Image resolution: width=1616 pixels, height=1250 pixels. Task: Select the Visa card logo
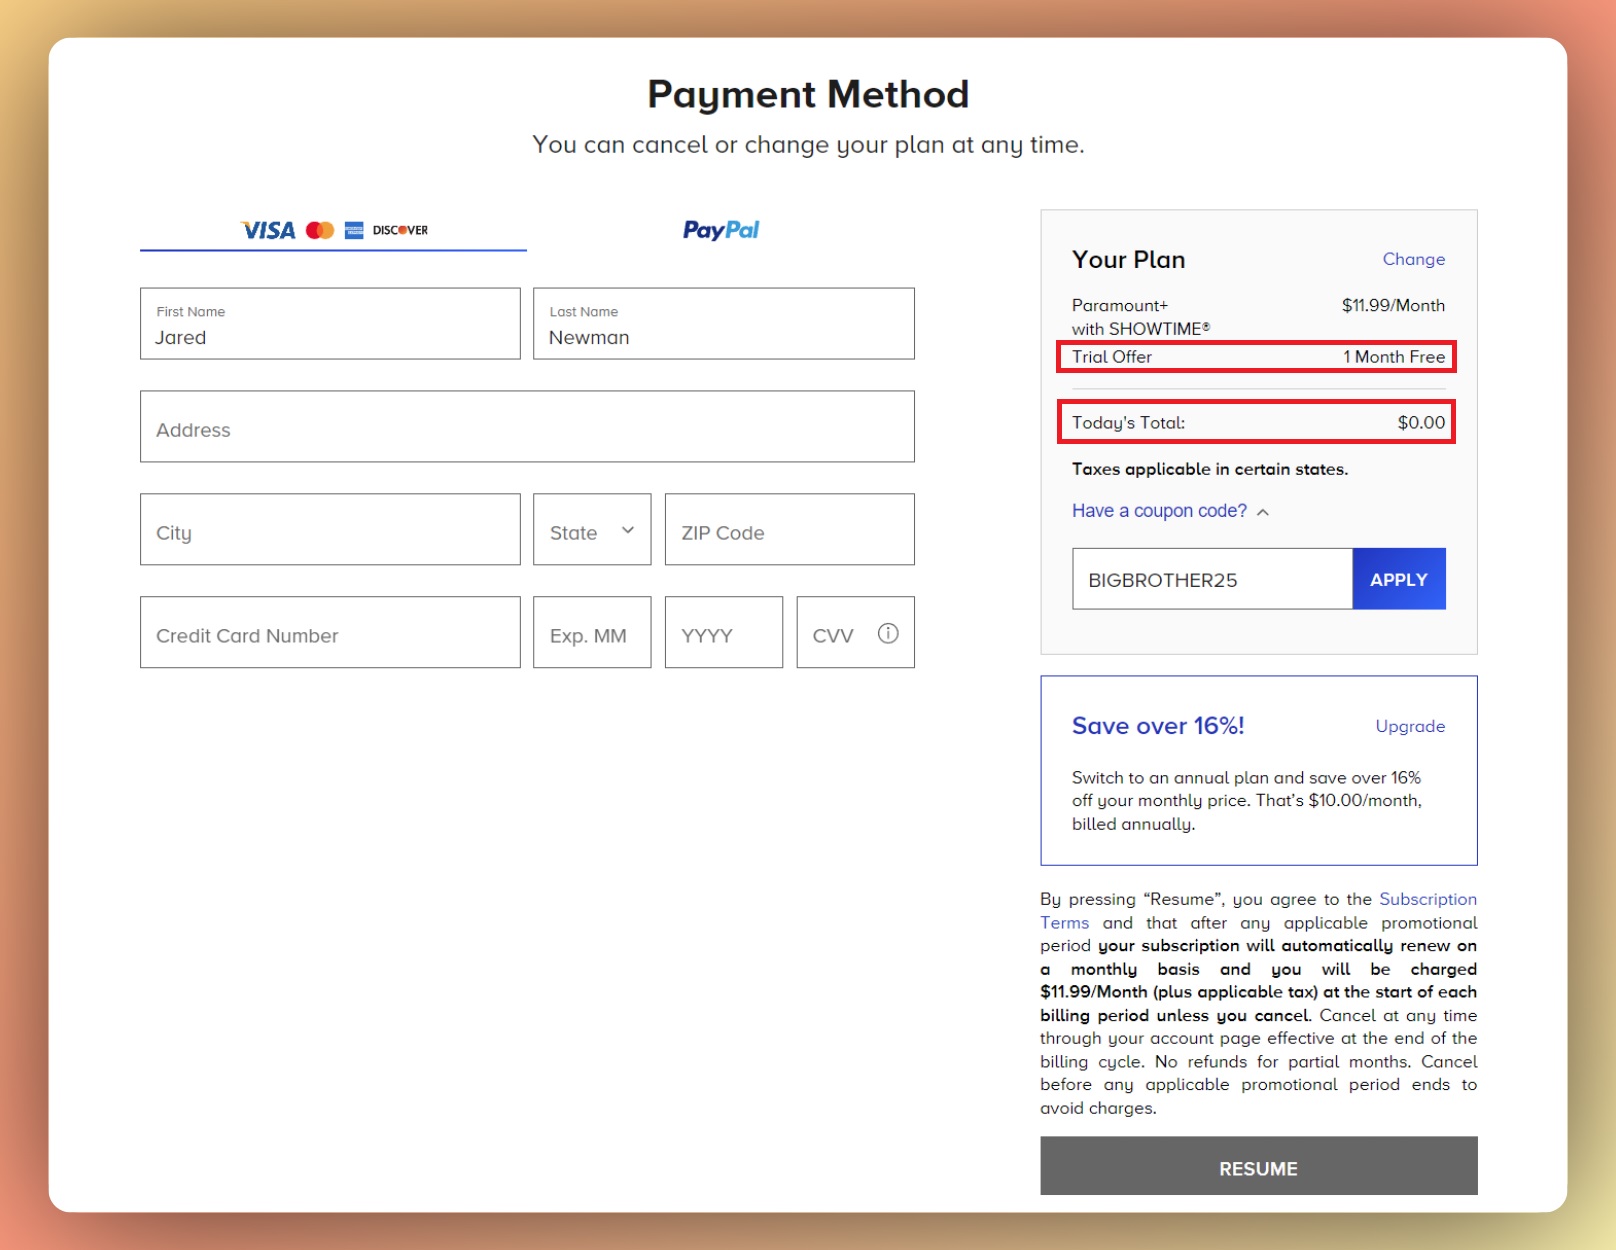point(266,229)
